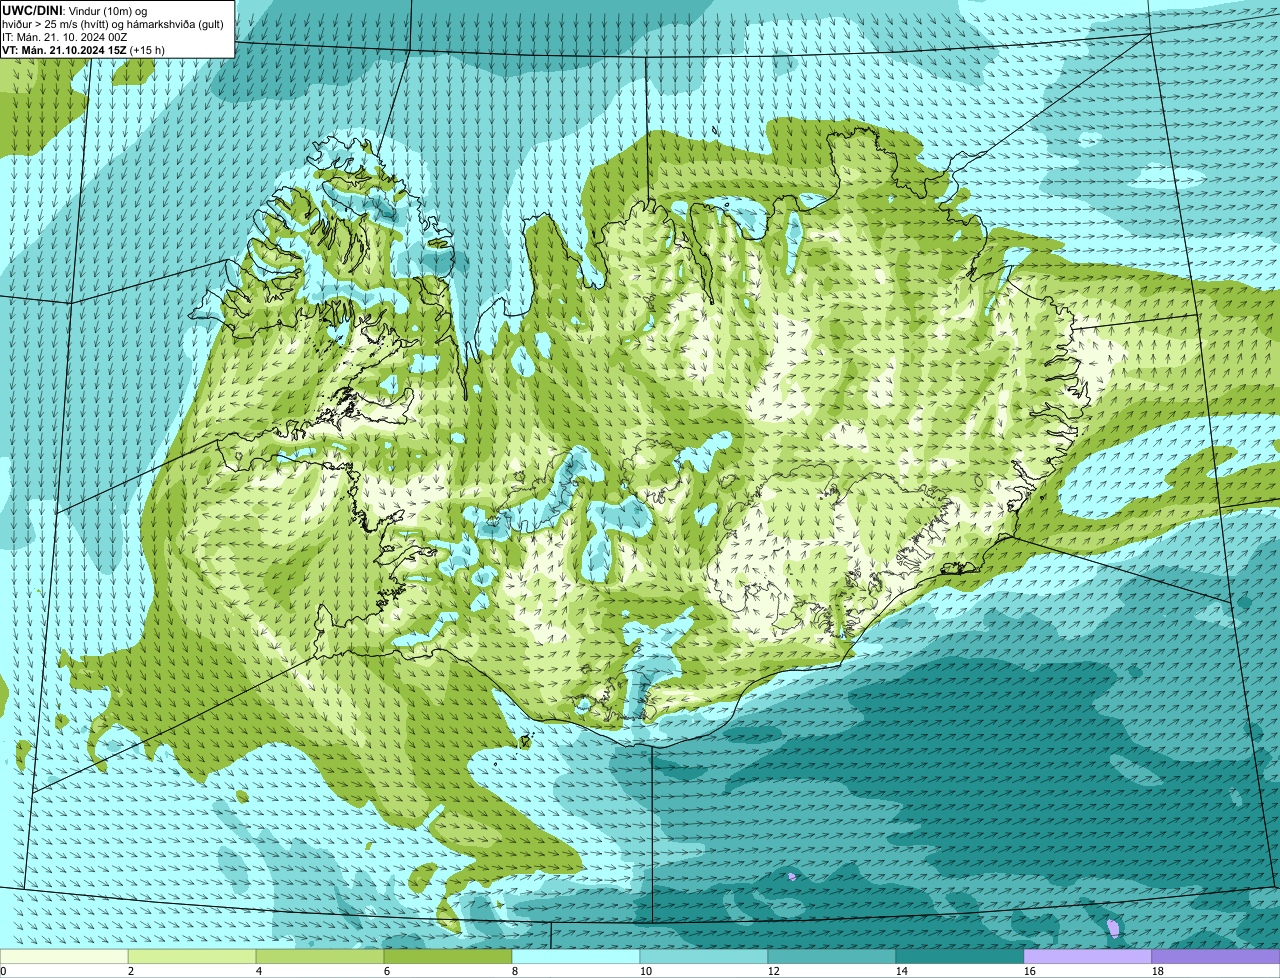Pick the 6–8 m/s olive green legend swatch

pos(448,956)
